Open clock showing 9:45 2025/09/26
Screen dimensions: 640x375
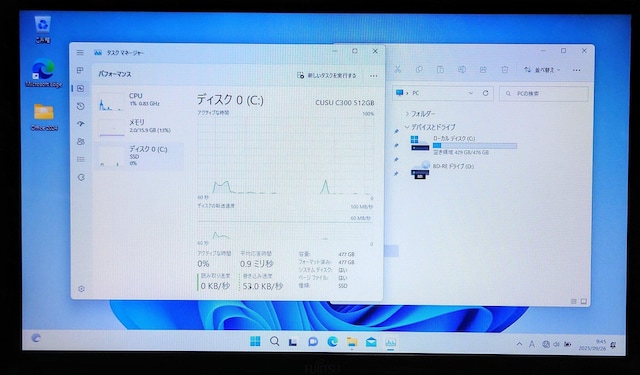pos(592,345)
